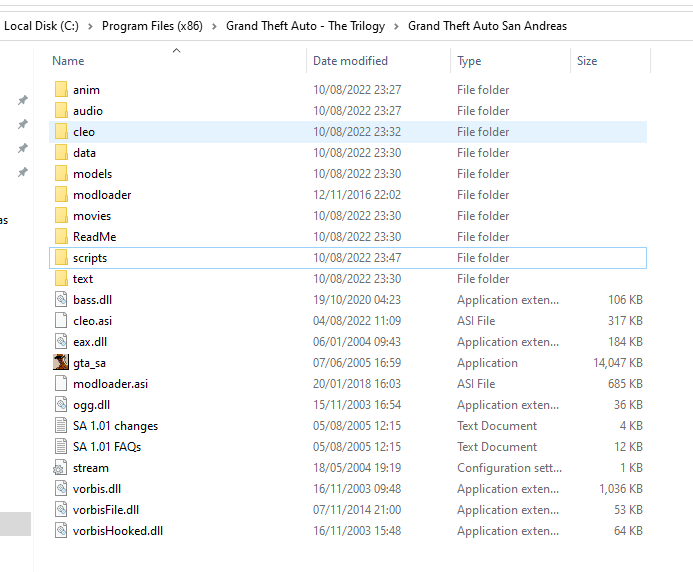Go to Local Disk (C:) breadcrumb
This screenshot has width=693, height=572.
point(41,26)
